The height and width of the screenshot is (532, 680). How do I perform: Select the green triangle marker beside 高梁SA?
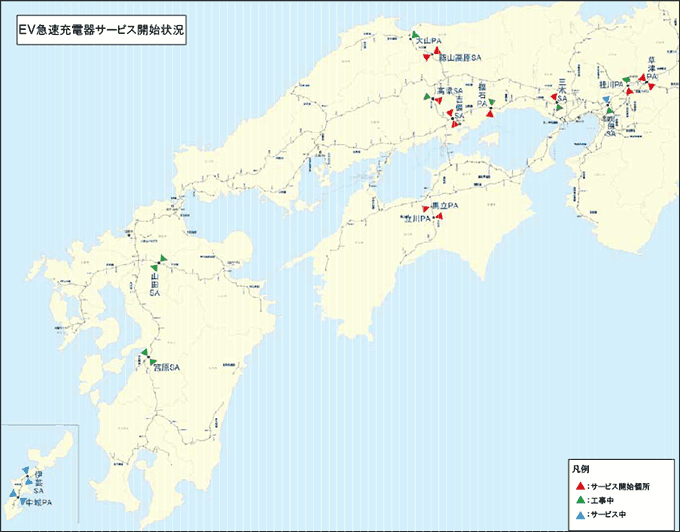click(427, 96)
